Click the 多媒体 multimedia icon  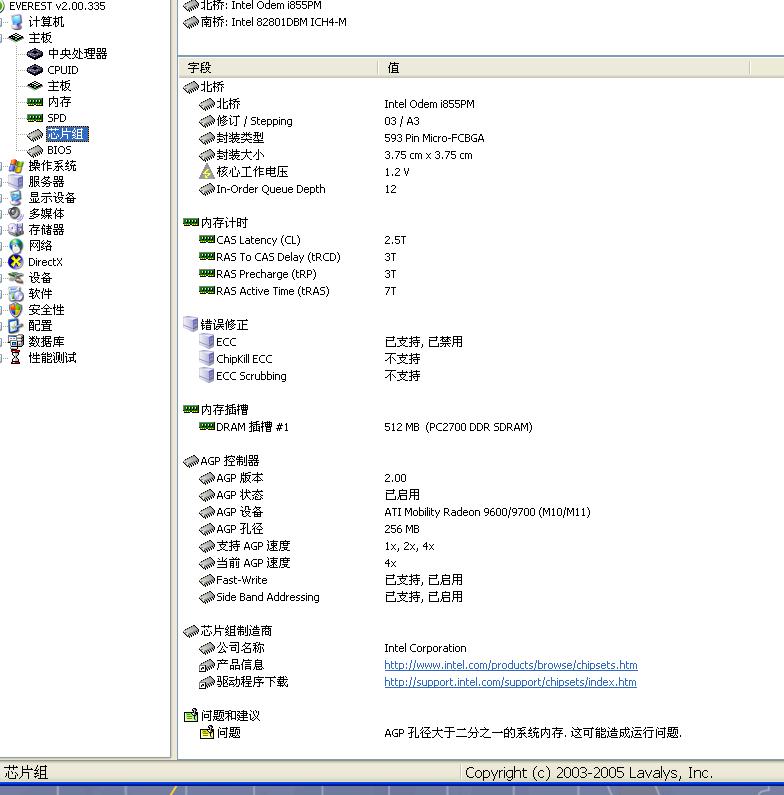click(x=16, y=213)
